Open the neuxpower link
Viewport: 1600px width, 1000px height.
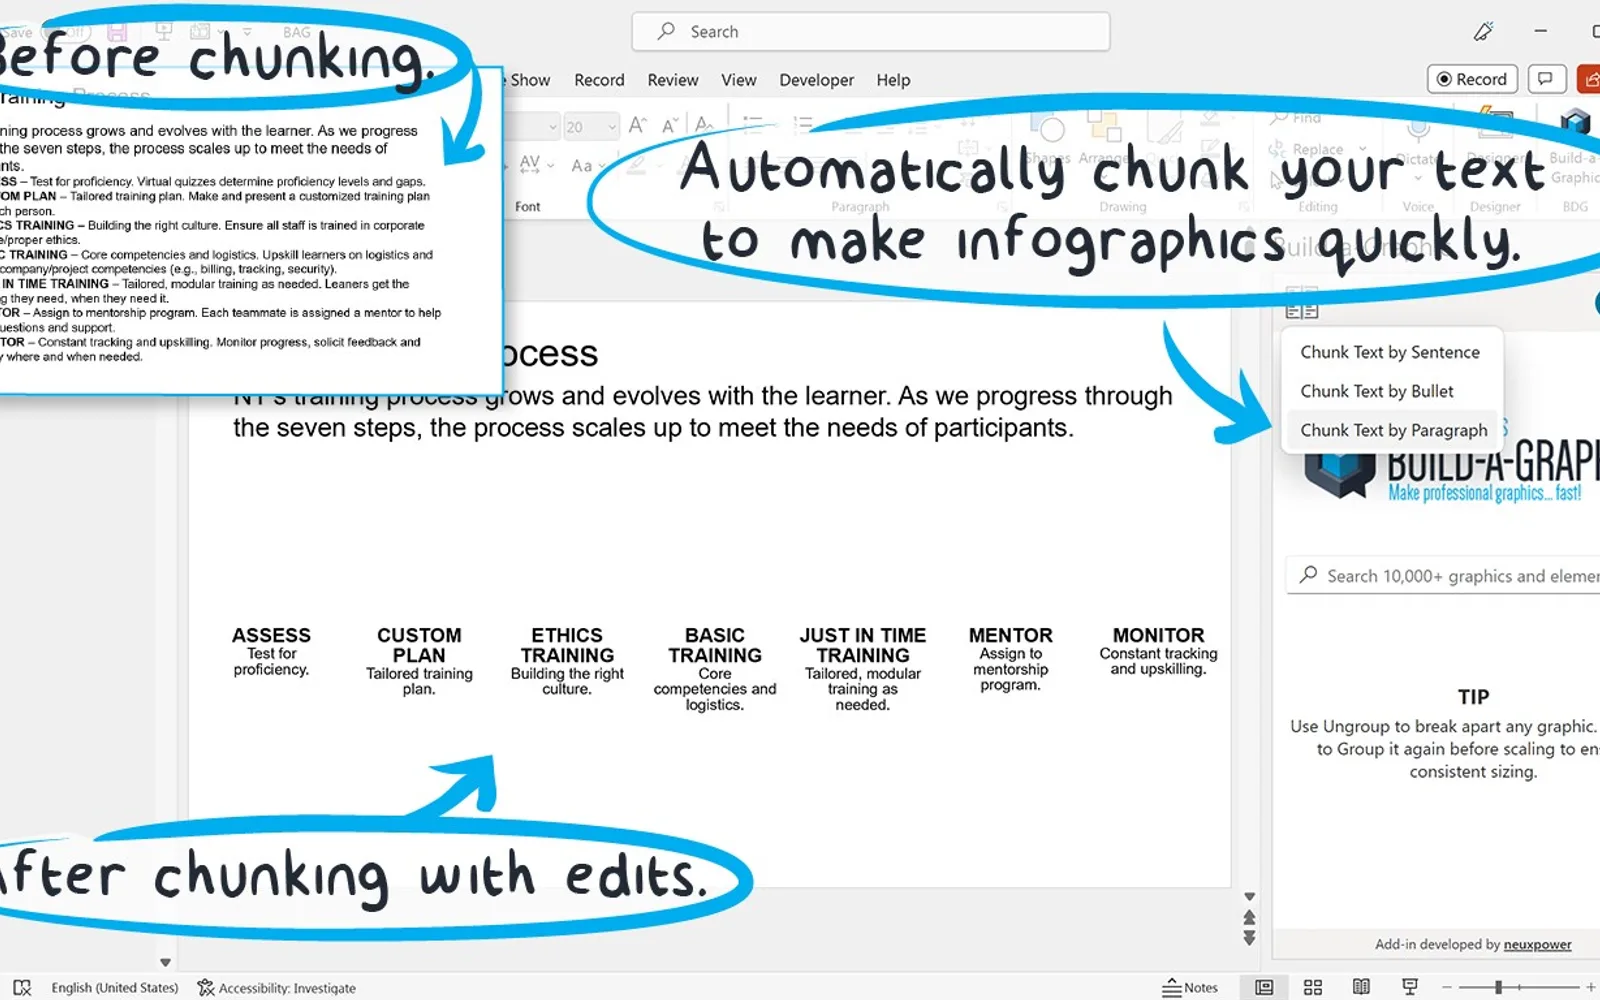1537,944
